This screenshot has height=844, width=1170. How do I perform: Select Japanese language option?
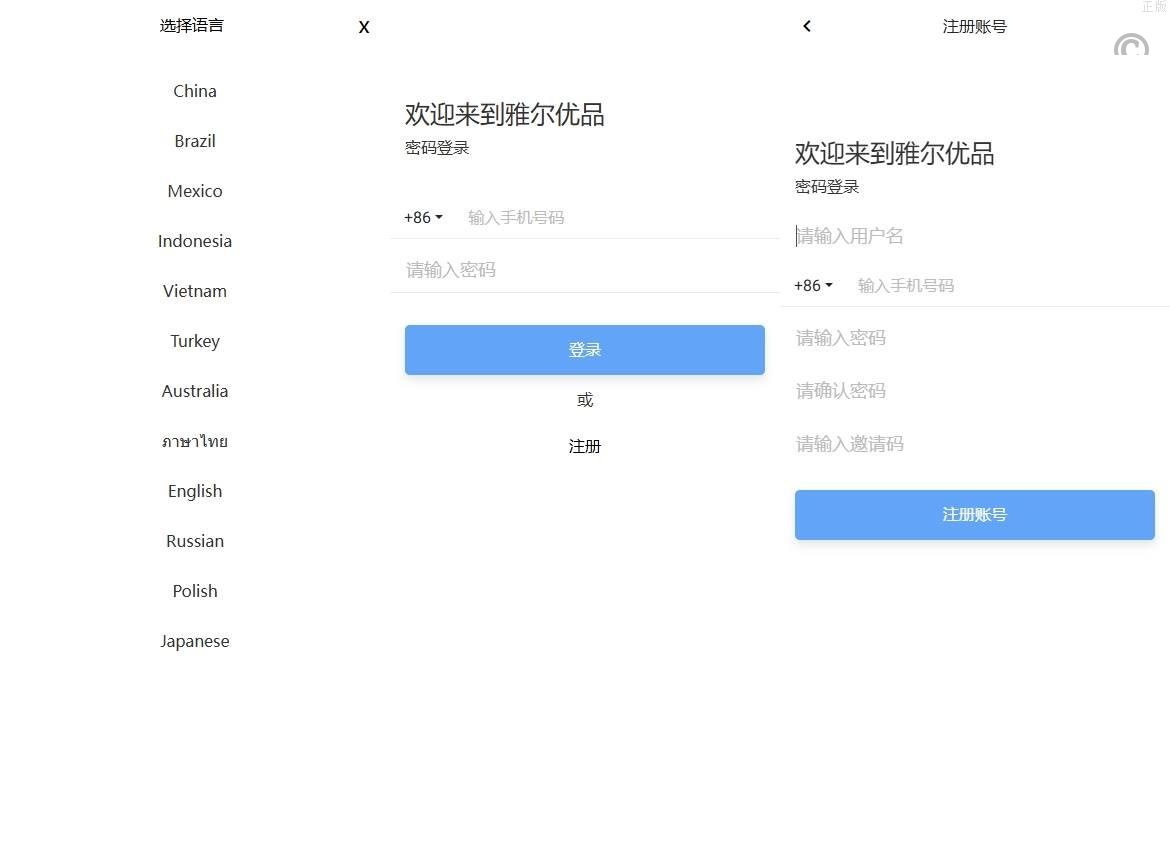(194, 641)
